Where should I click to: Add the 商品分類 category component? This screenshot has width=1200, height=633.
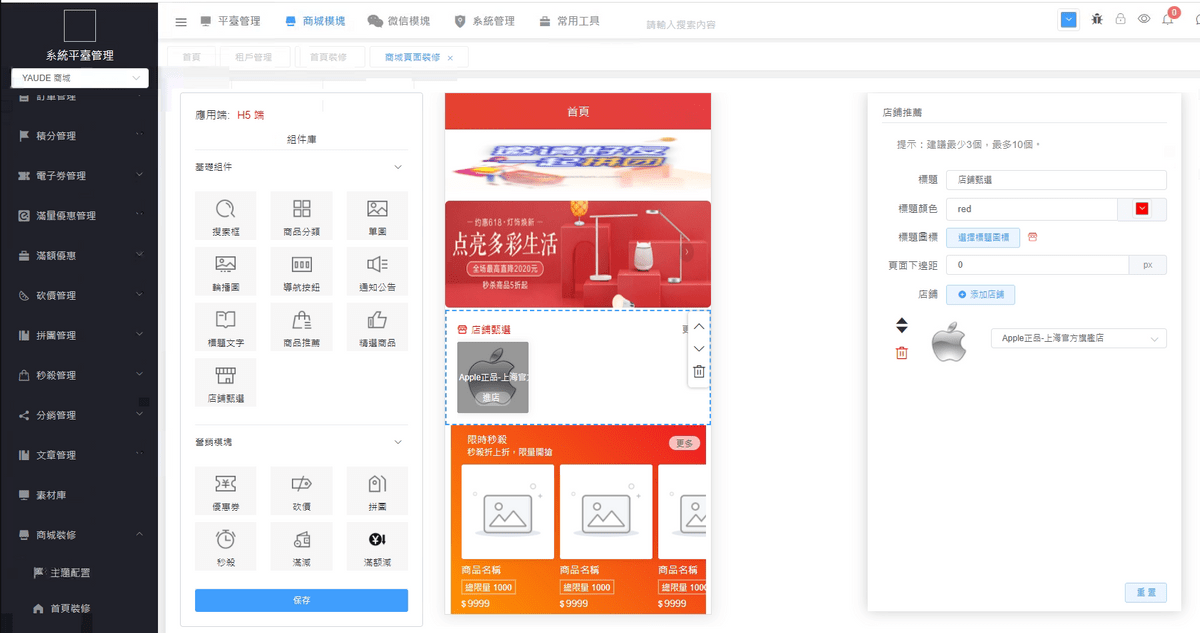tap(301, 216)
